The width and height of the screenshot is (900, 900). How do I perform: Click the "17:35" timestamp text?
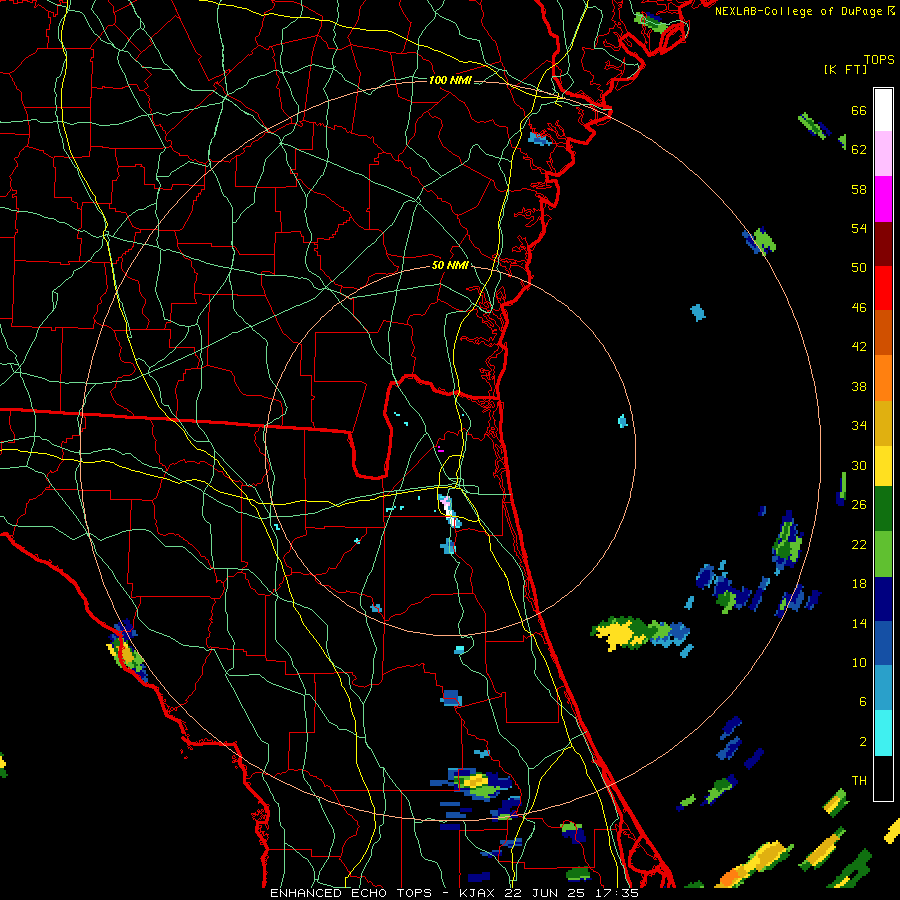point(617,893)
